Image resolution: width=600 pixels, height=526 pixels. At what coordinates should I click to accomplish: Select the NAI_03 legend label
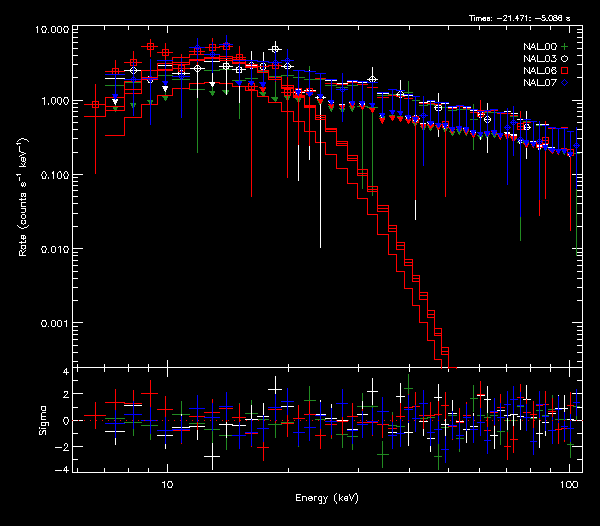(x=539, y=59)
